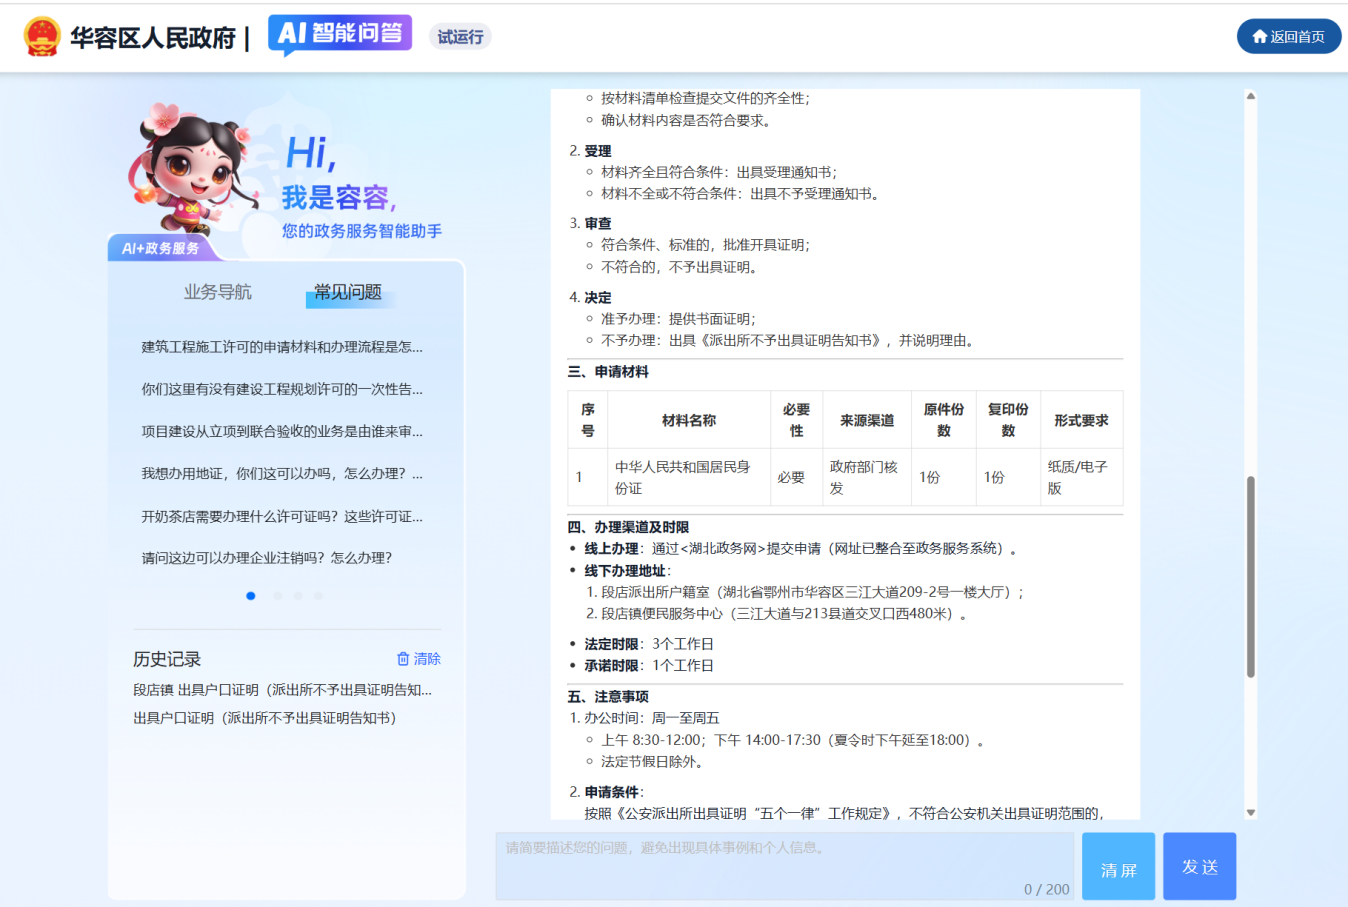The width and height of the screenshot is (1348, 907).
Task: Click the trash icon beside 清除
Action: 403,659
